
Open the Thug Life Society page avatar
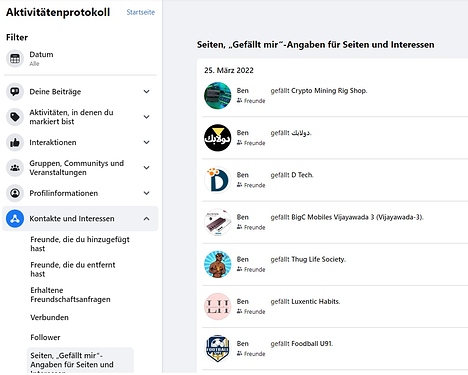coord(217,264)
